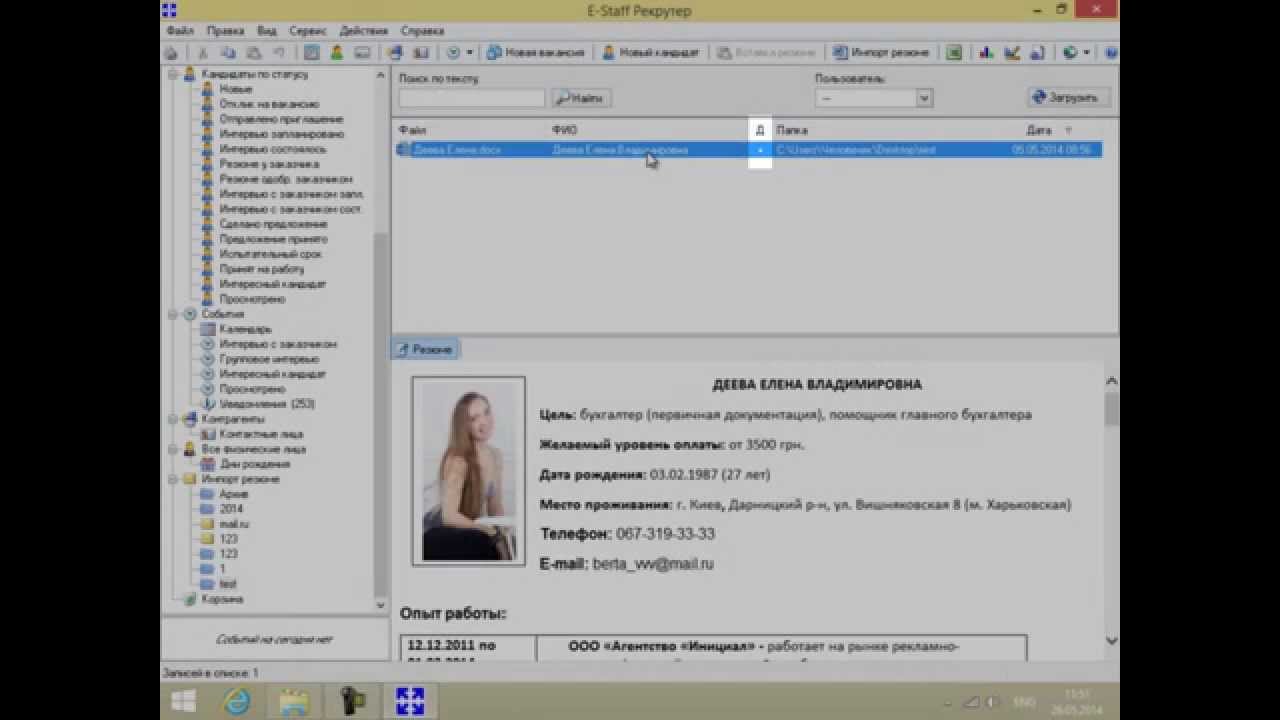Select Принят на работу in the tree
Image resolution: width=1280 pixels, height=720 pixels.
261,269
